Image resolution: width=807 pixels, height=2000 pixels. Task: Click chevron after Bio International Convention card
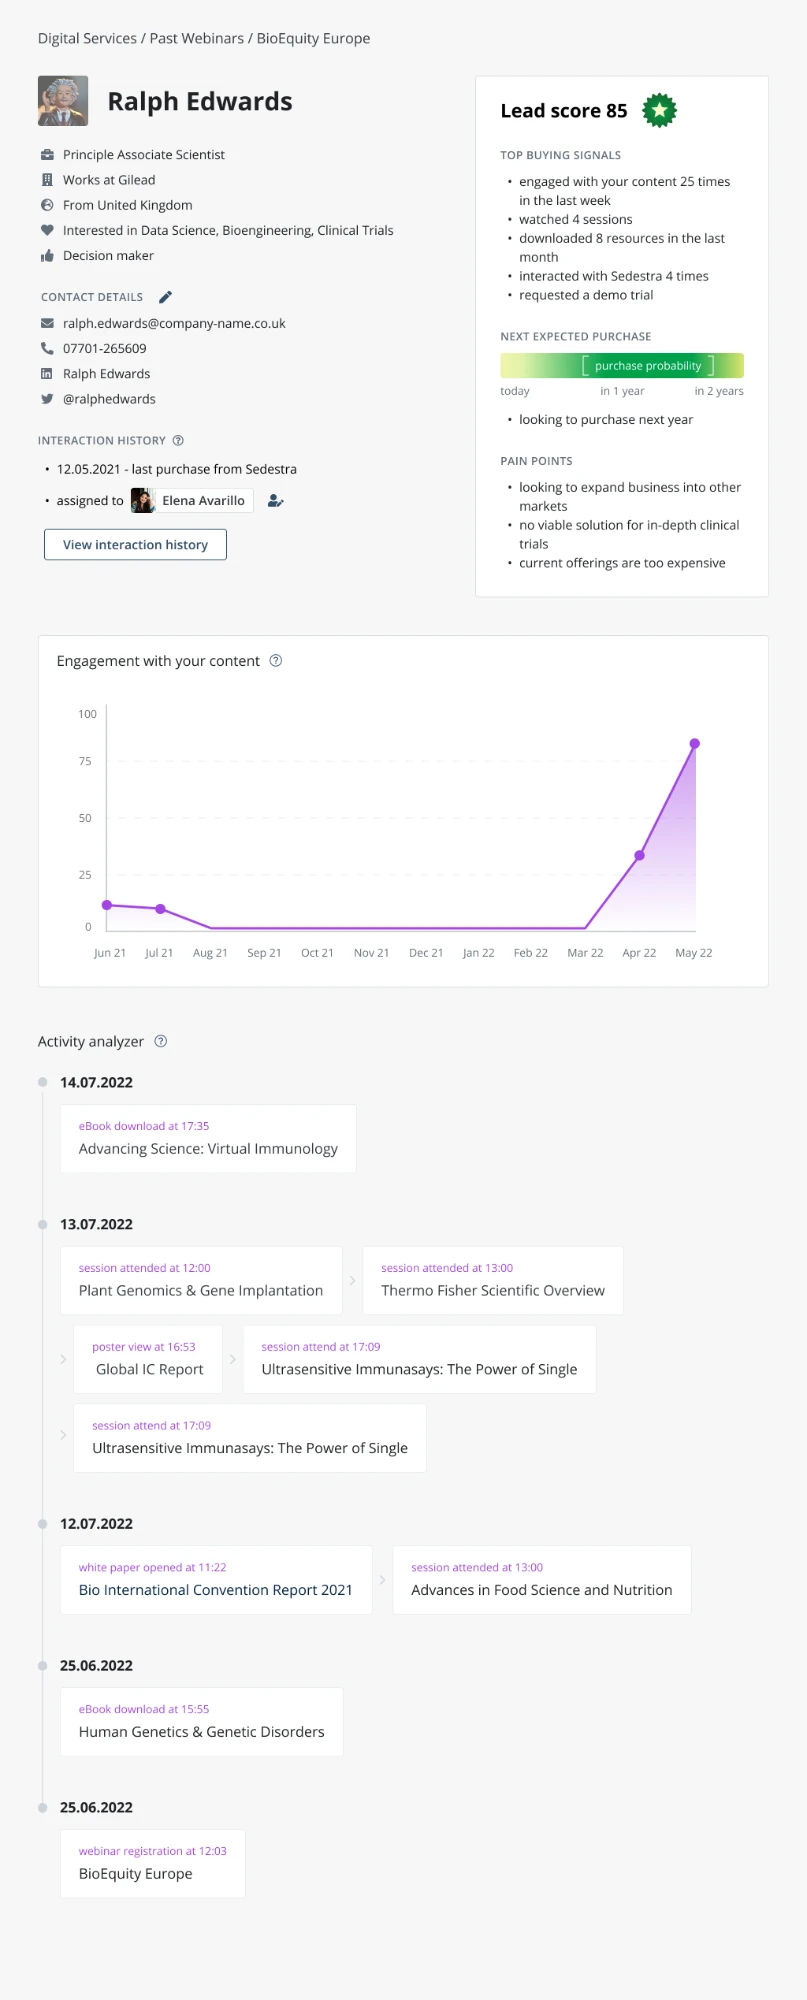click(x=382, y=1580)
